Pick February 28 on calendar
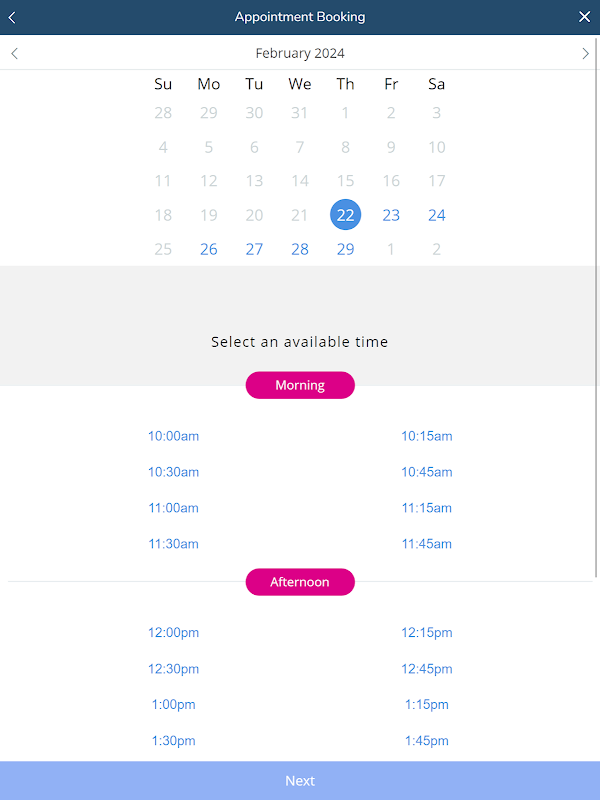This screenshot has width=600, height=800. point(300,249)
